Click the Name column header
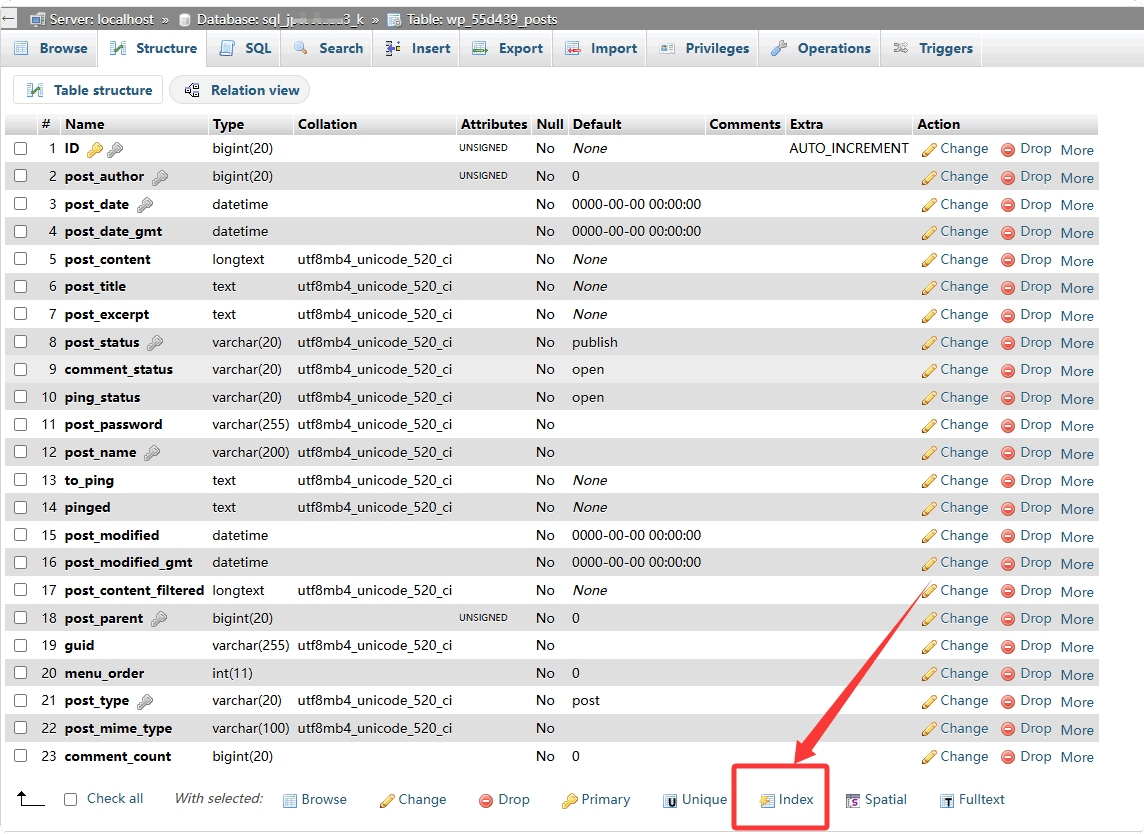The height and width of the screenshot is (834, 1144). coord(85,124)
